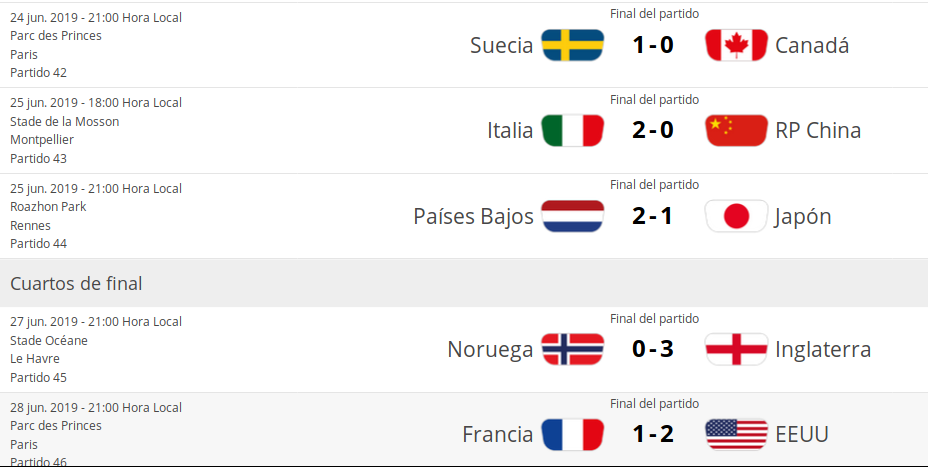
Task: Open the RP China team link
Action: [x=818, y=131]
